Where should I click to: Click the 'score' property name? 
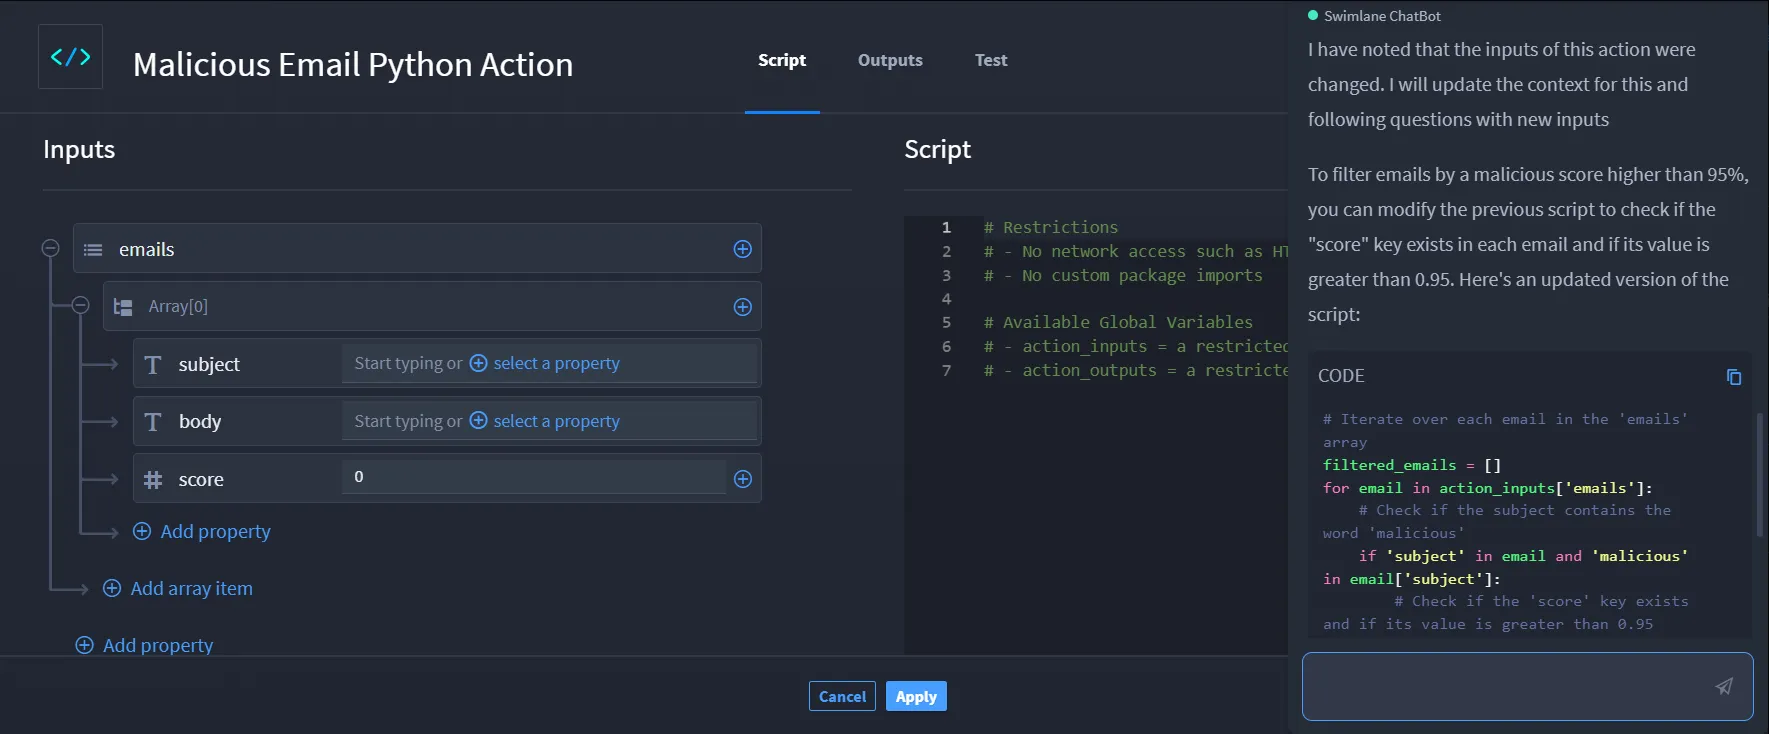coord(201,479)
